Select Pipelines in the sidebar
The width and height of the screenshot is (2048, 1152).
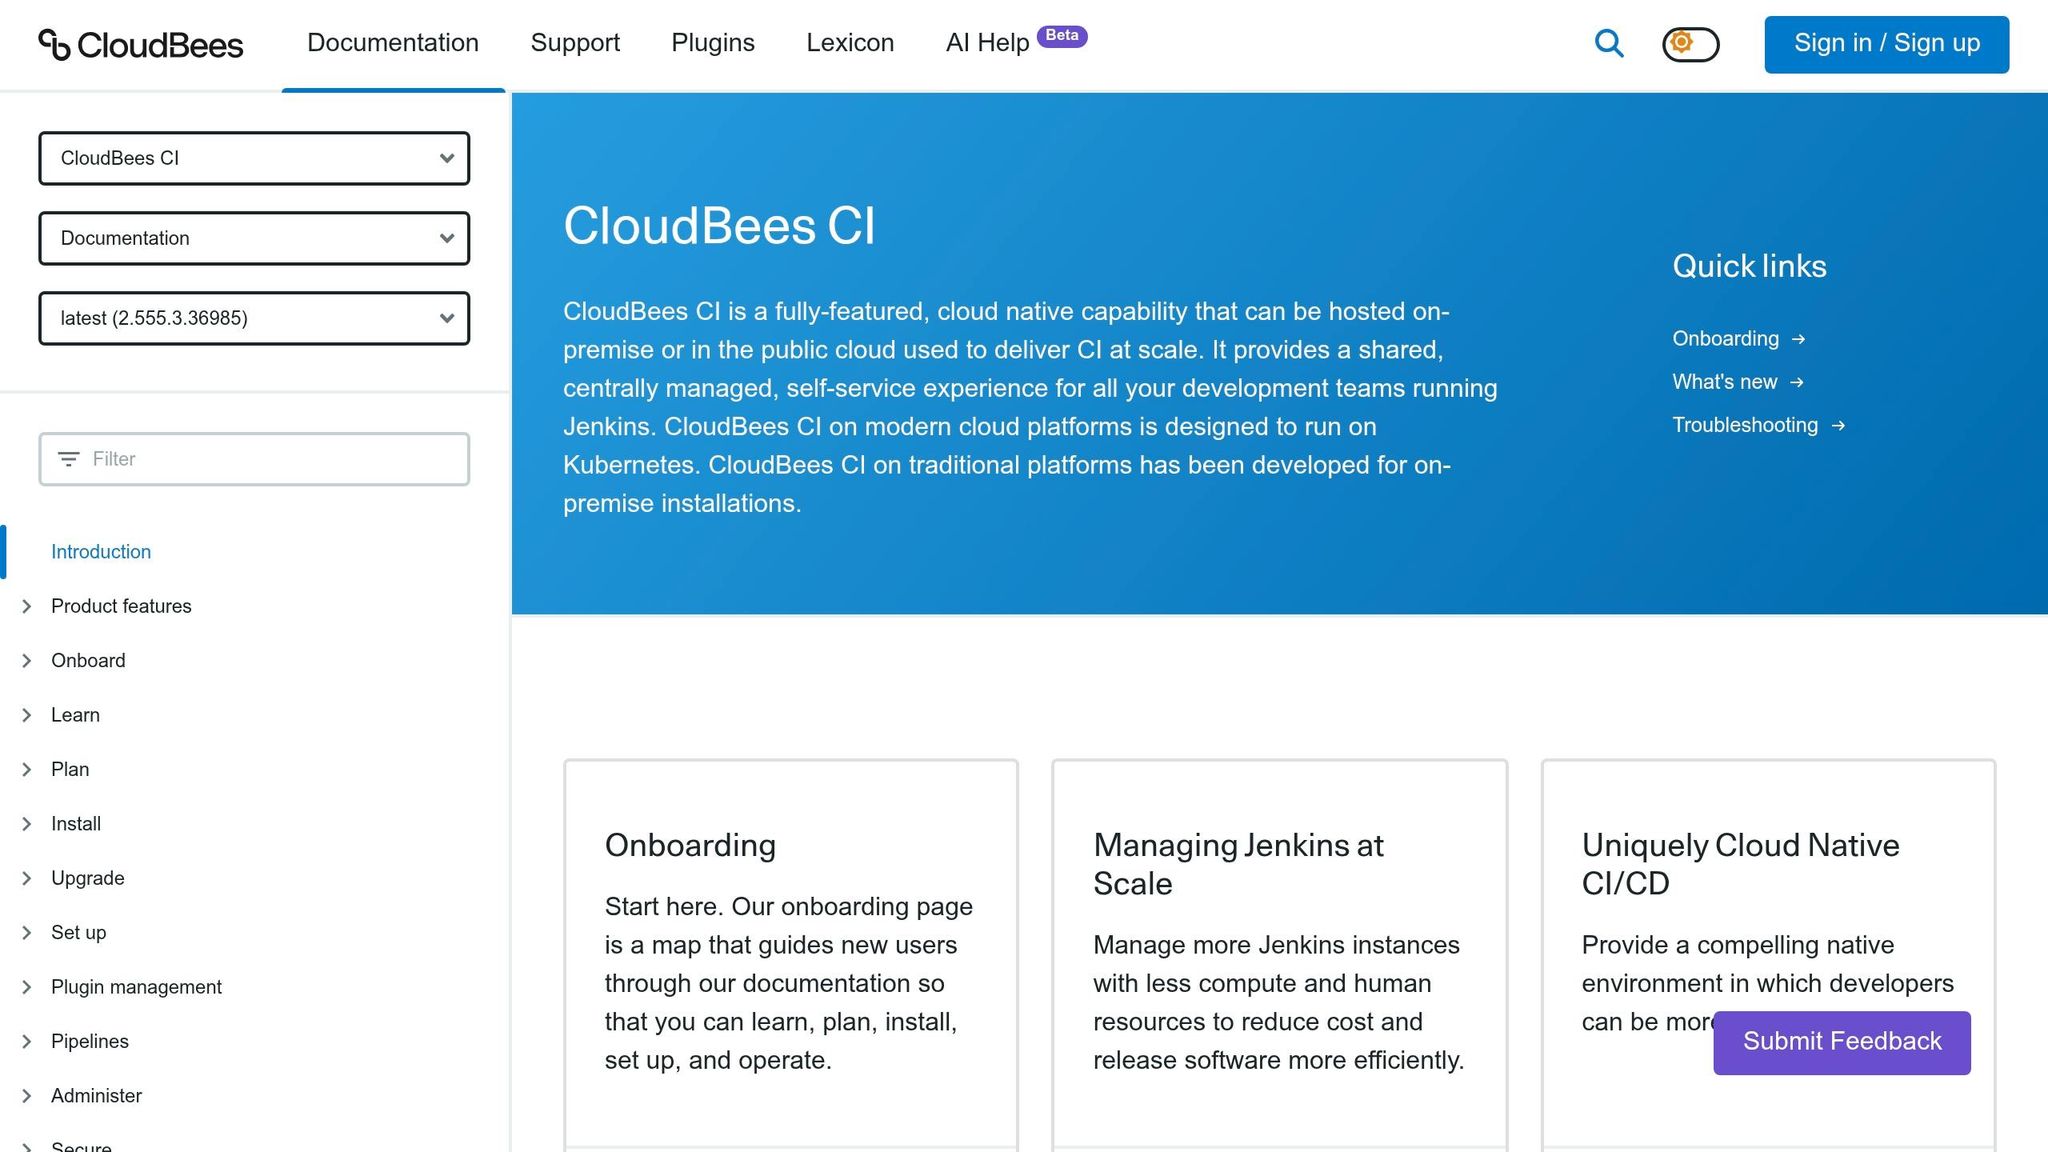coord(90,1041)
